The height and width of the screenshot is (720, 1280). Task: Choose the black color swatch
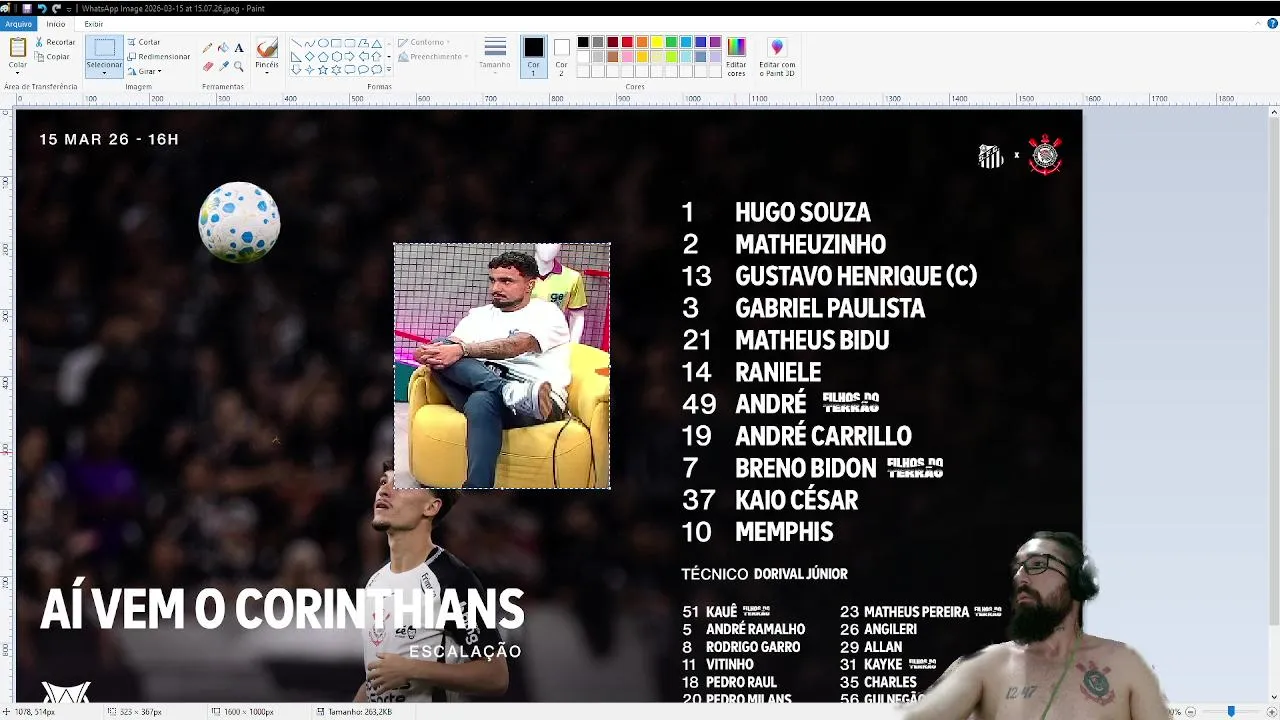pyautogui.click(x=583, y=42)
